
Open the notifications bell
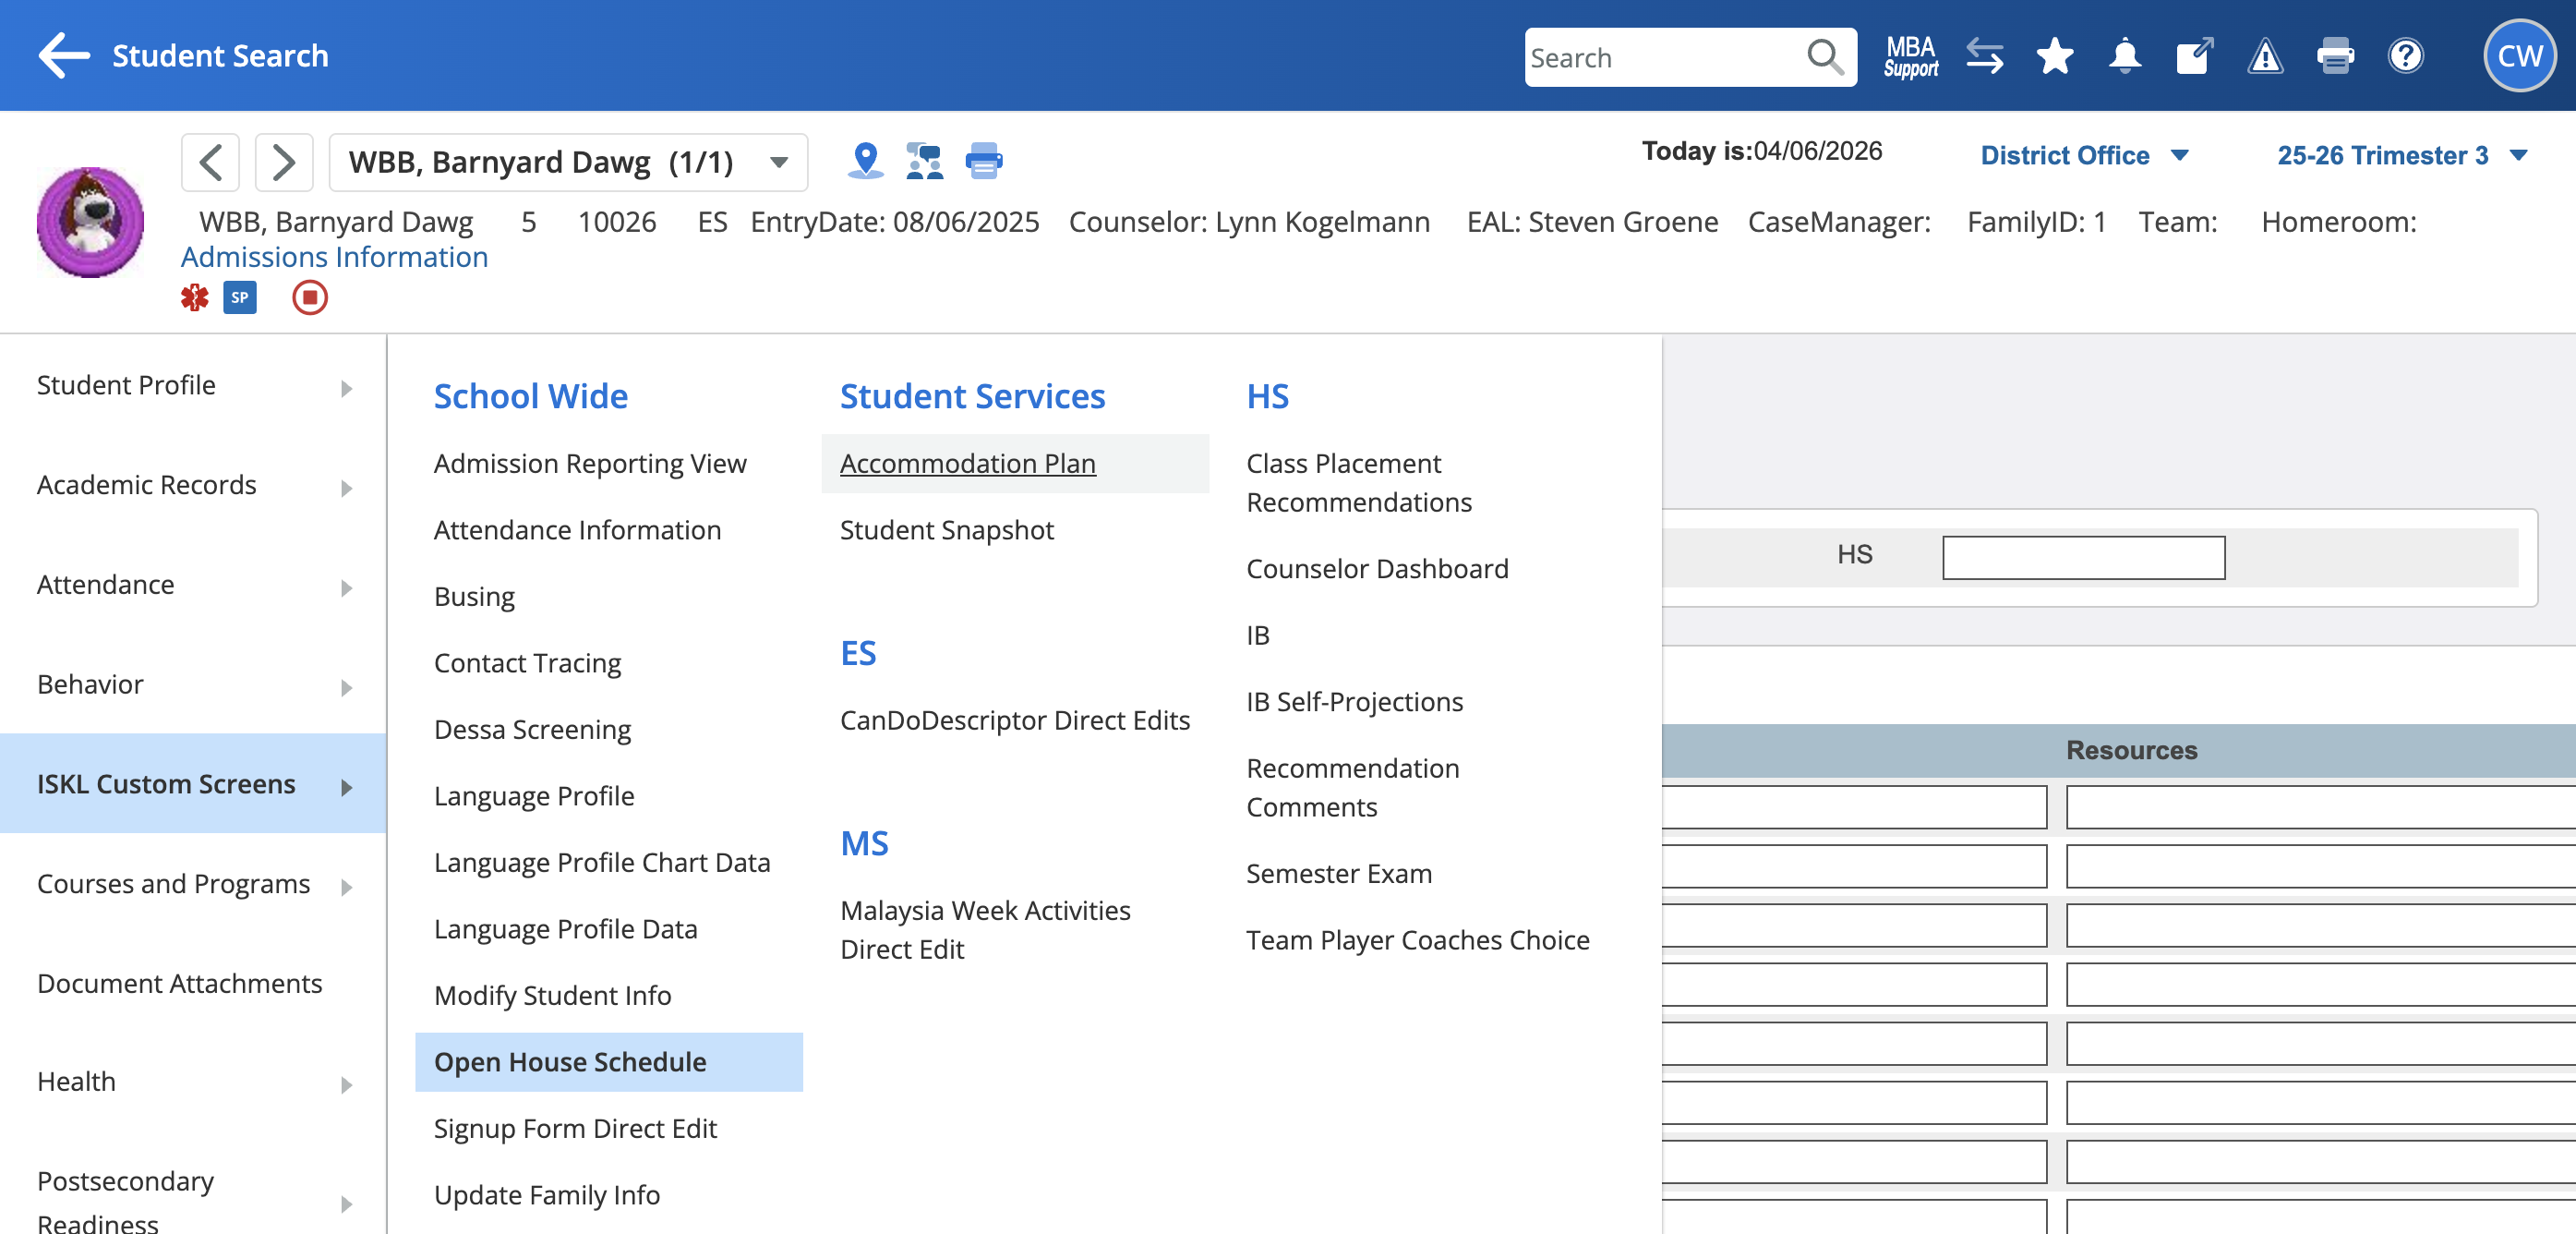pyautogui.click(x=2124, y=56)
